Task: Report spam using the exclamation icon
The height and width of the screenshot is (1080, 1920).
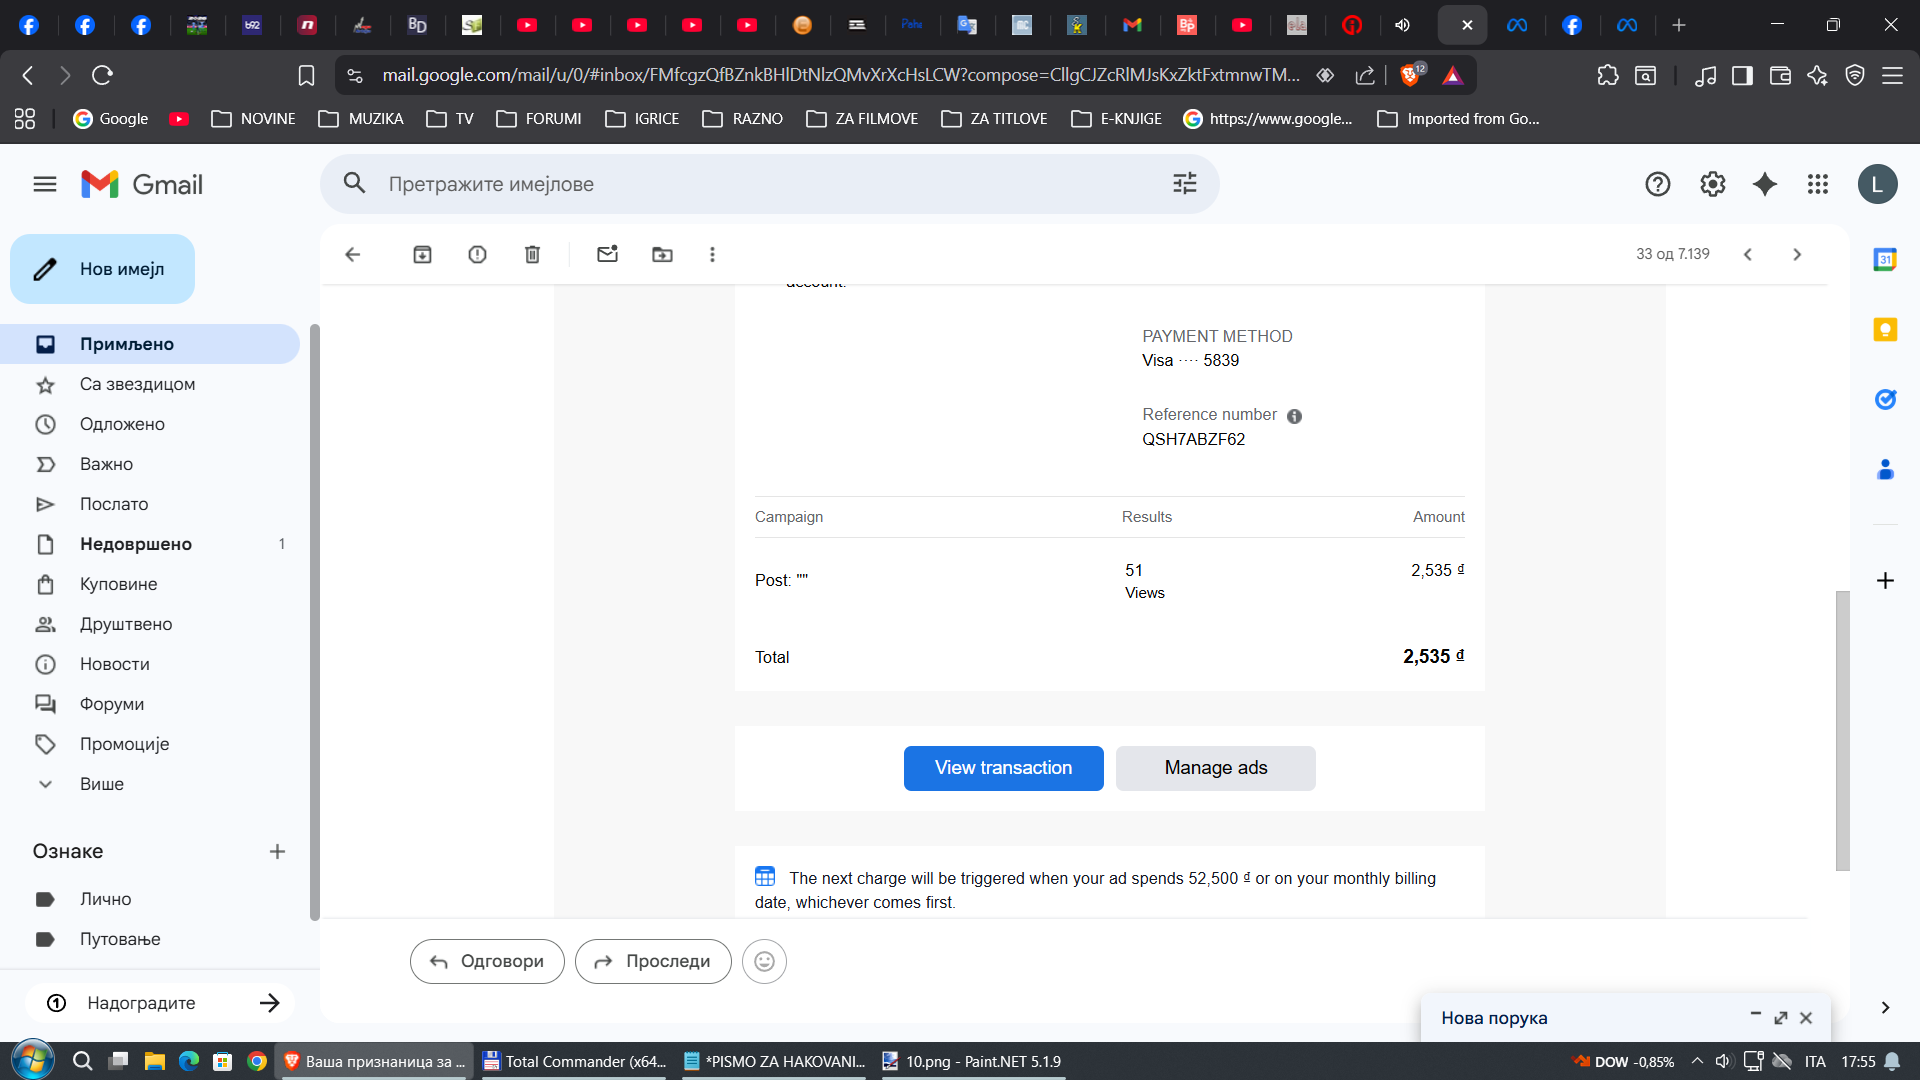Action: click(477, 254)
